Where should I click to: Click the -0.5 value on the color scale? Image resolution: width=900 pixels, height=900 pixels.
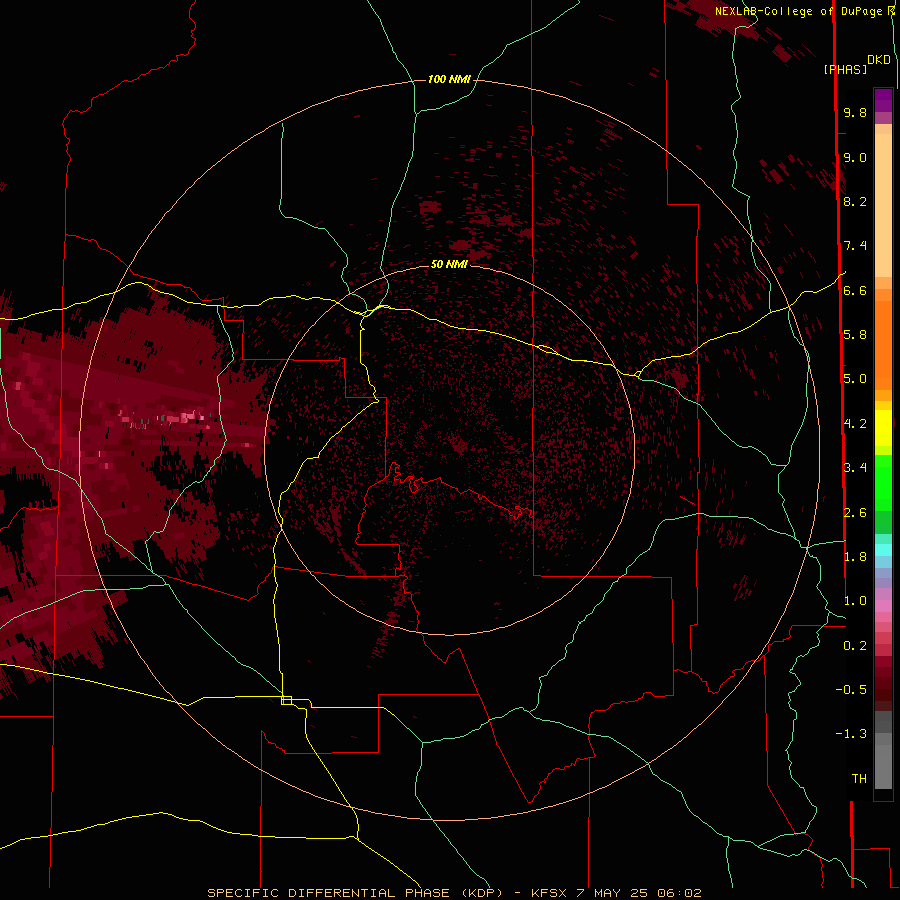pyautogui.click(x=851, y=690)
